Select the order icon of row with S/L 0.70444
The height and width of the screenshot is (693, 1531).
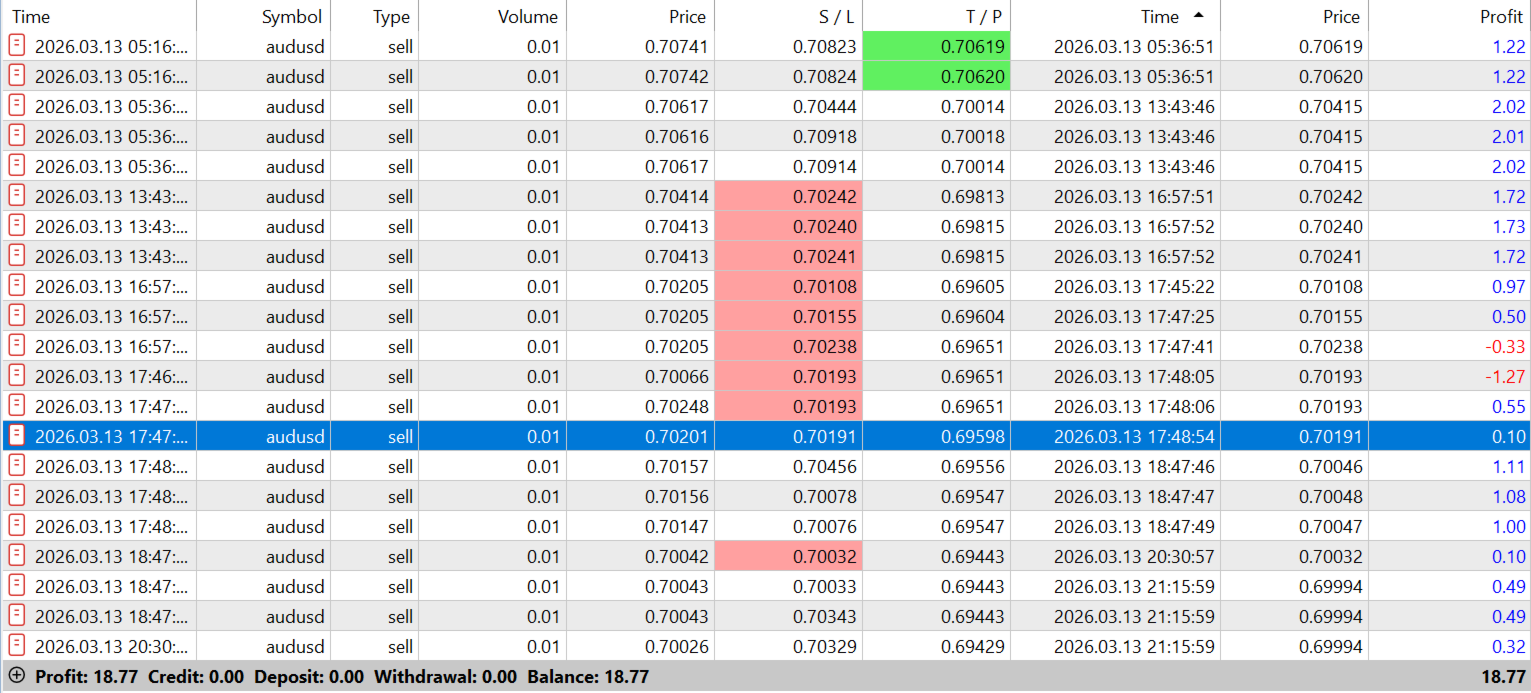pos(17,106)
